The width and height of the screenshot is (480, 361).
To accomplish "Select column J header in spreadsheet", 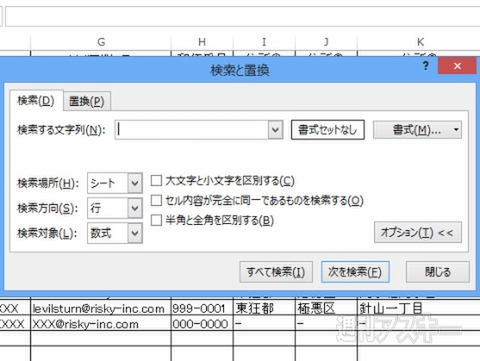I will point(326,42).
